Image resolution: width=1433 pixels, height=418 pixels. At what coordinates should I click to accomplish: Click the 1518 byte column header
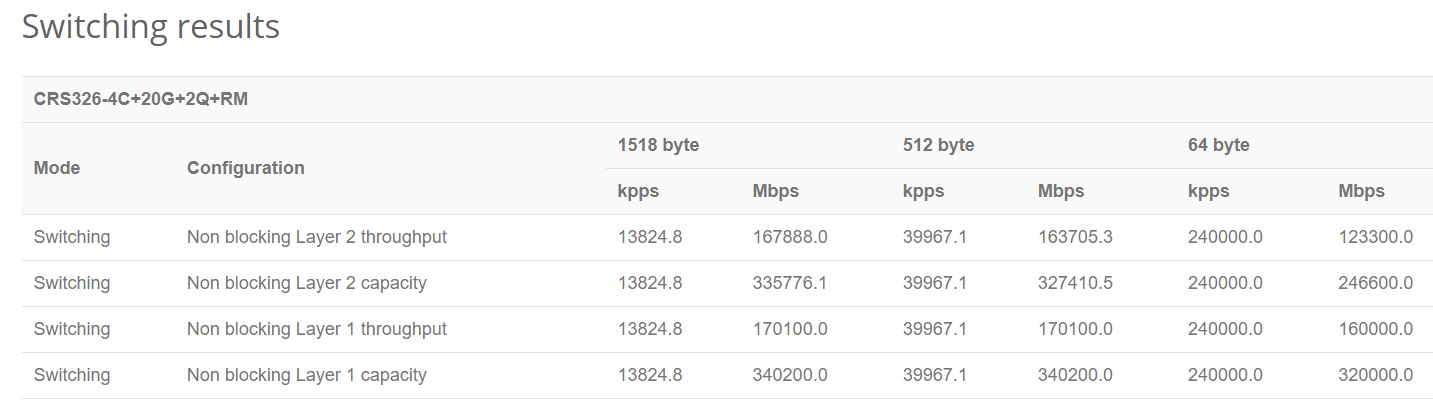[x=658, y=145]
